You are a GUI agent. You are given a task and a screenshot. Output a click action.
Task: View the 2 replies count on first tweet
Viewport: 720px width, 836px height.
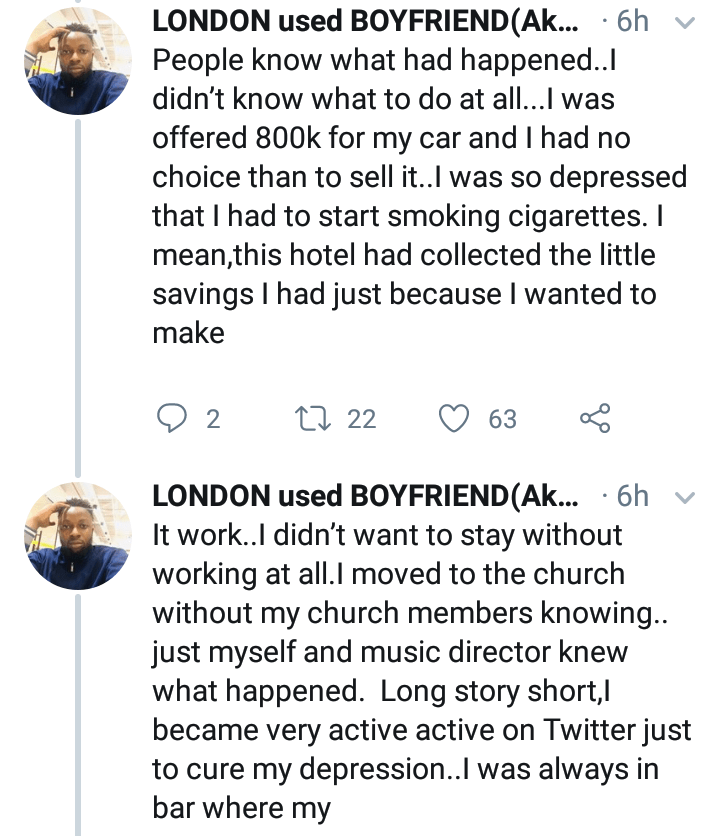[x=212, y=419]
